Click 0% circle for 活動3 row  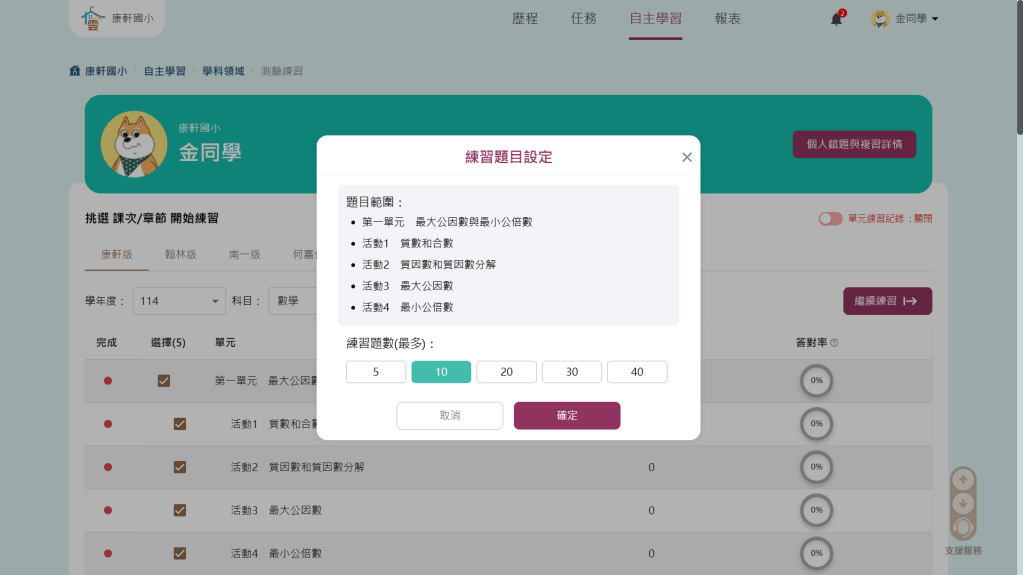(x=816, y=510)
